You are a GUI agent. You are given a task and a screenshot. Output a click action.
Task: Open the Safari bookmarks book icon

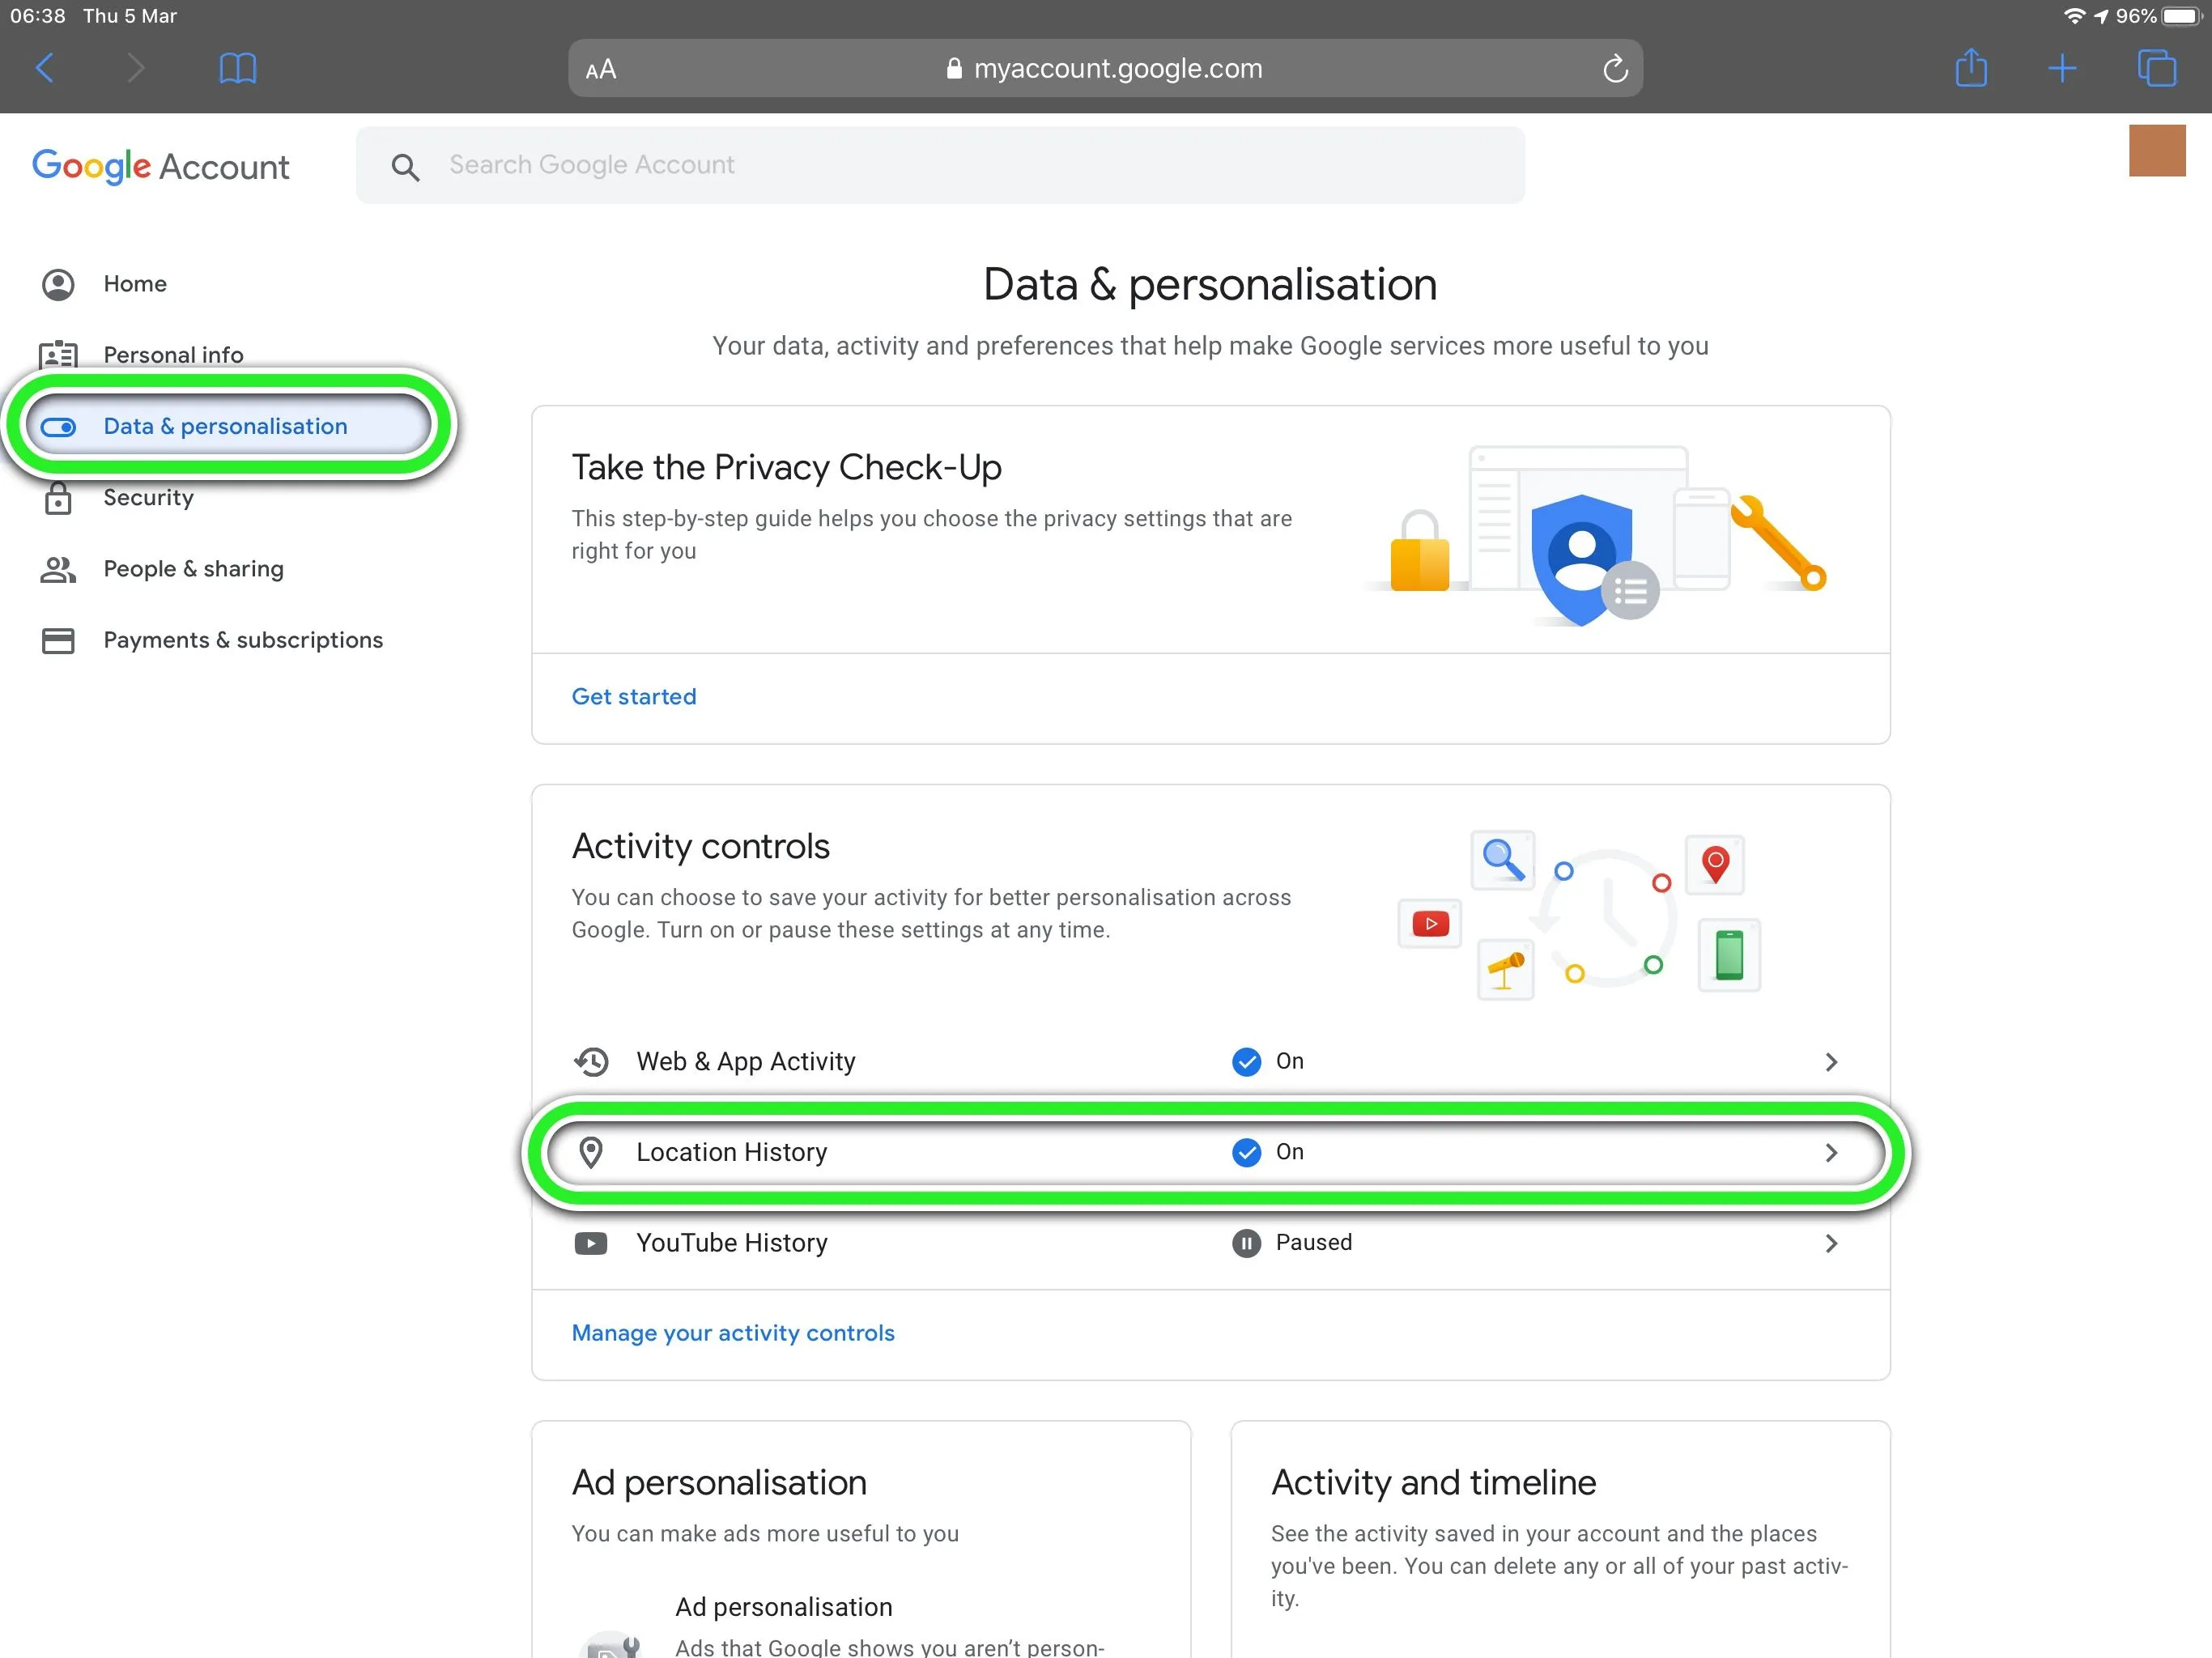[x=237, y=68]
